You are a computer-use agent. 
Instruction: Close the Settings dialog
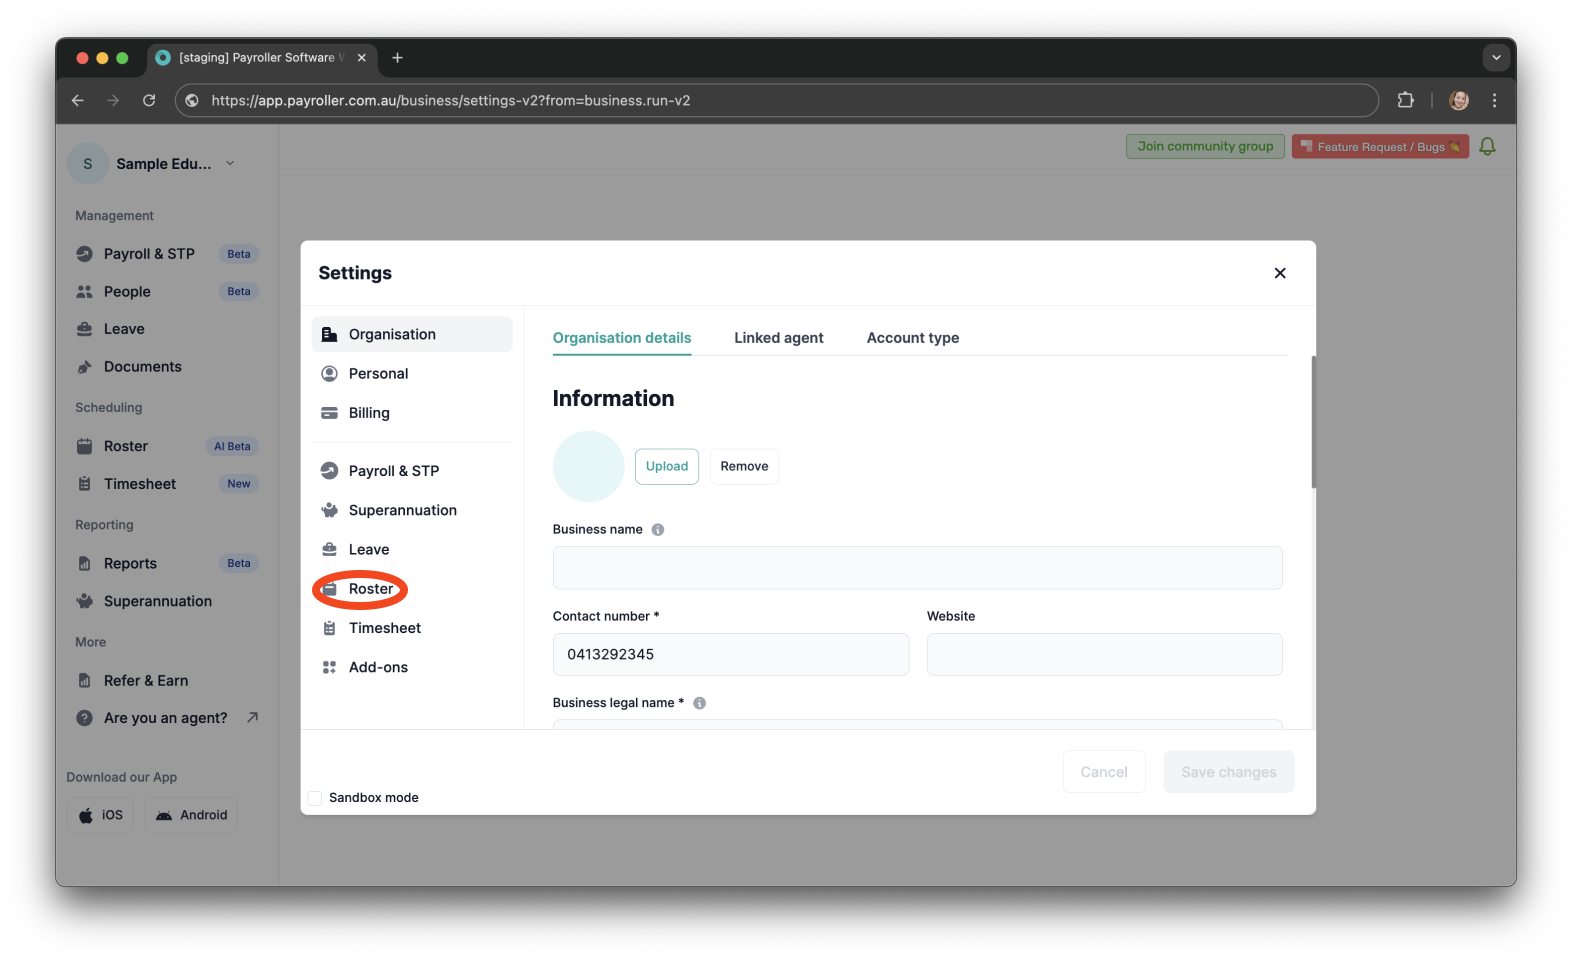[x=1280, y=273]
